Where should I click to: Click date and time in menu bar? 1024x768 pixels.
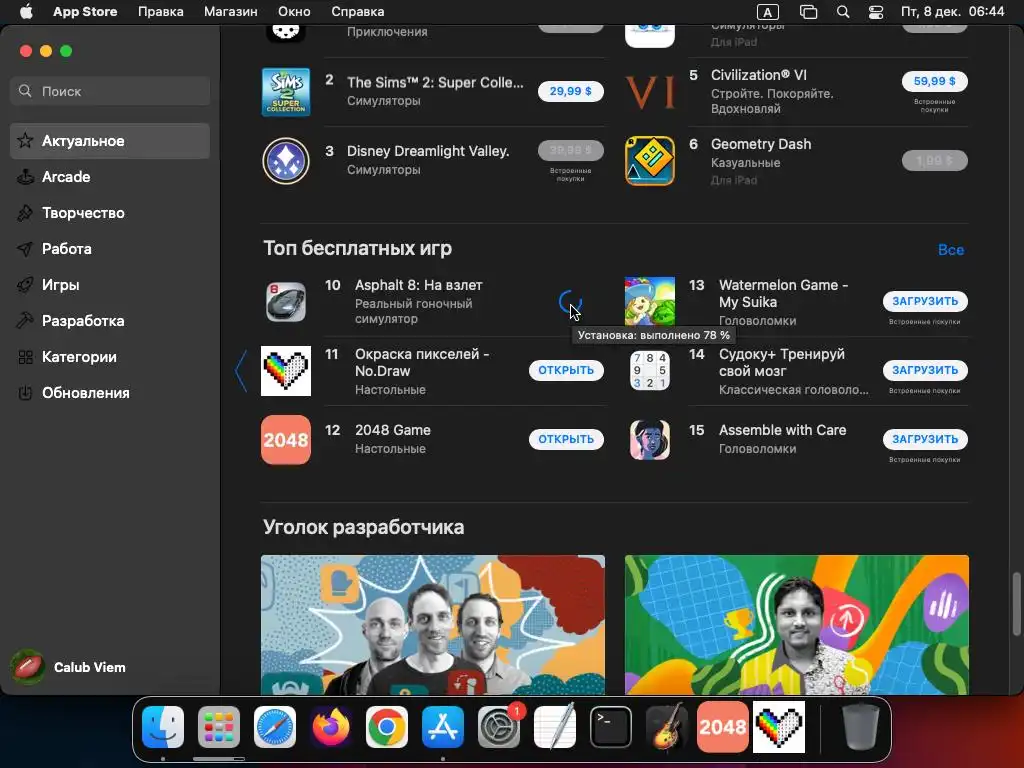click(x=952, y=12)
